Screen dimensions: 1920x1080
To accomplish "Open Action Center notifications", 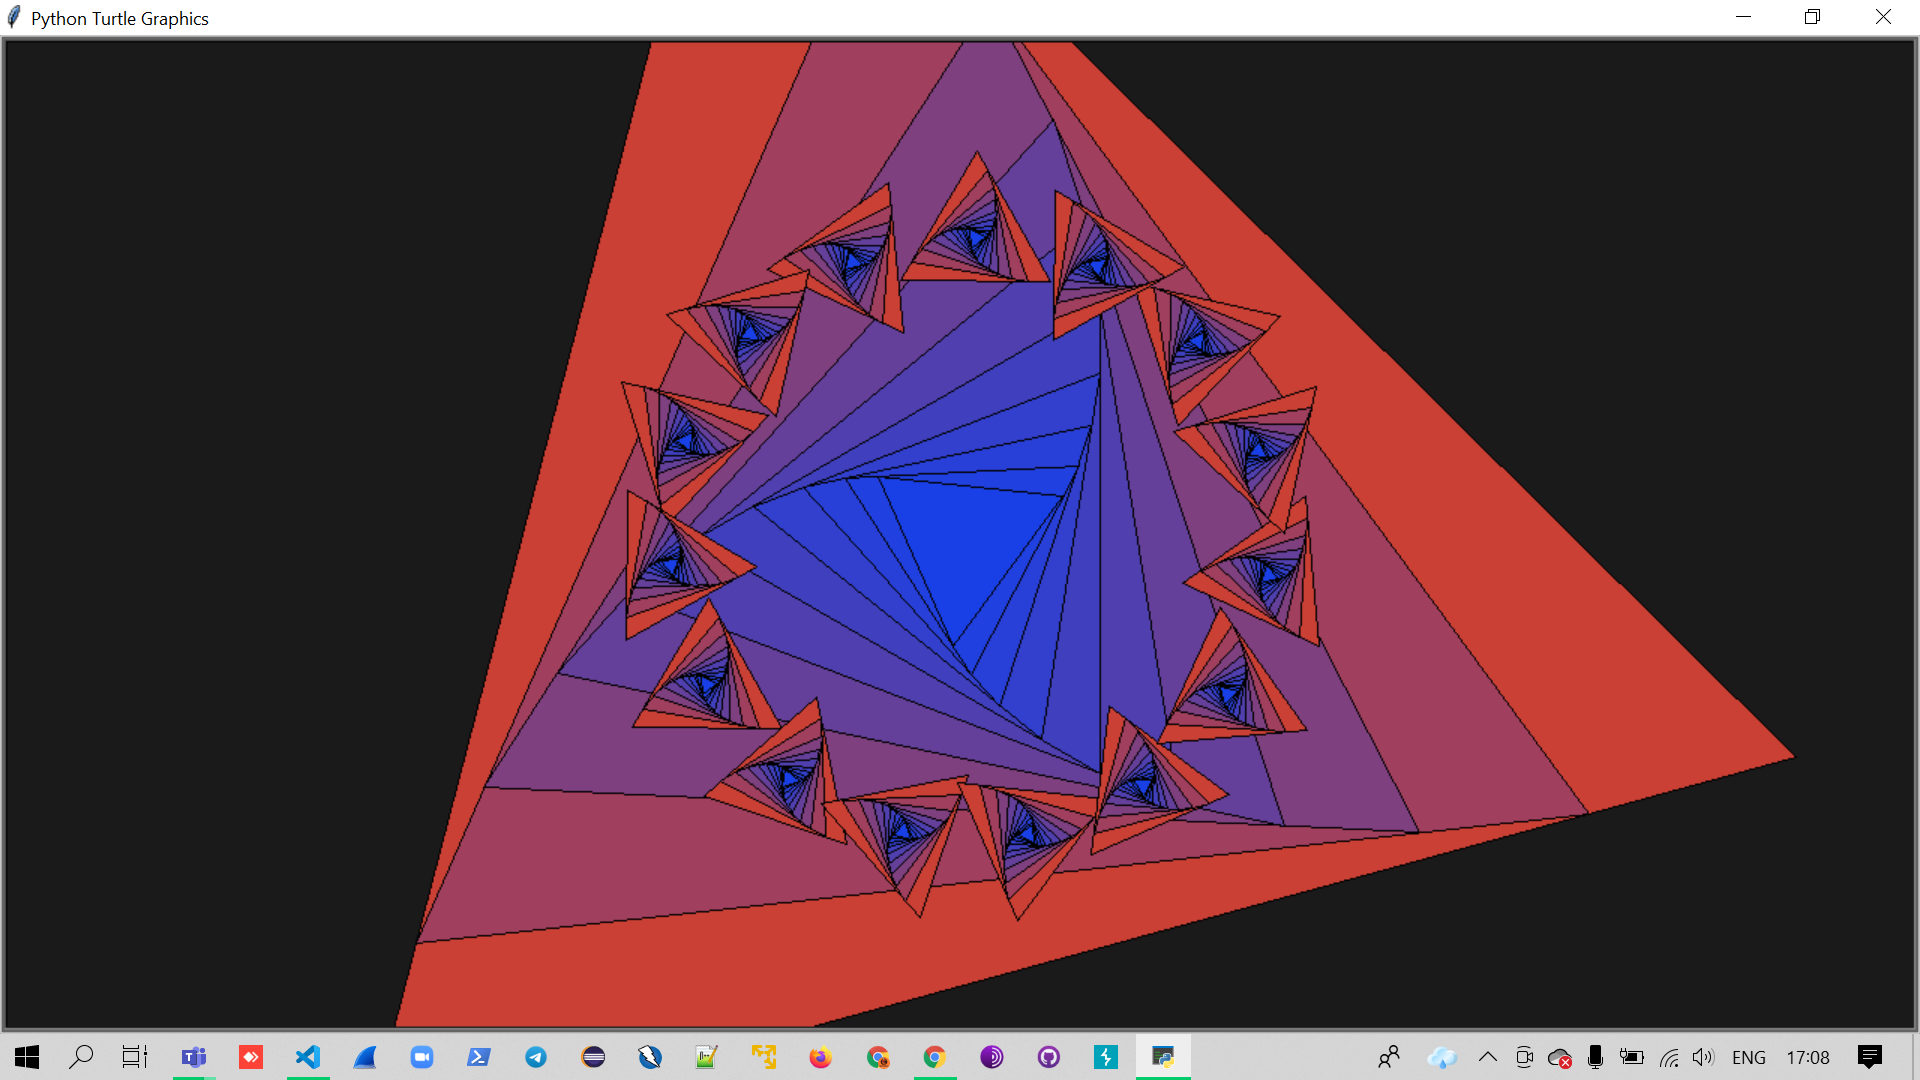I will 1872,1057.
